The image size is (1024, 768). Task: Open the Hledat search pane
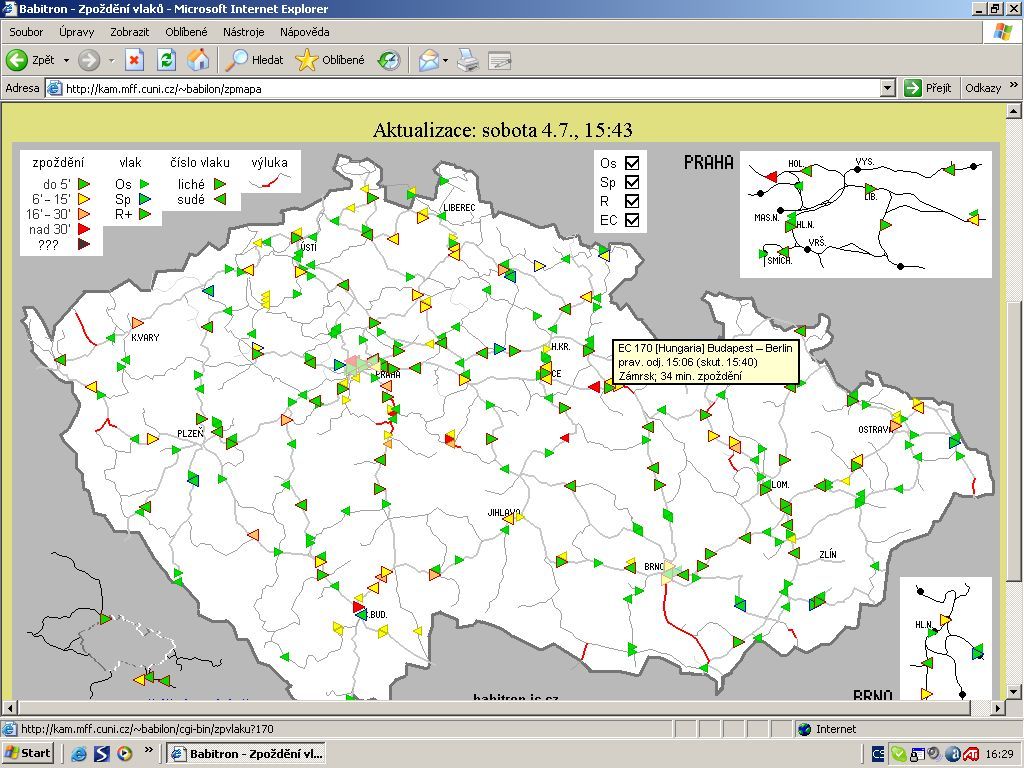tap(254, 60)
